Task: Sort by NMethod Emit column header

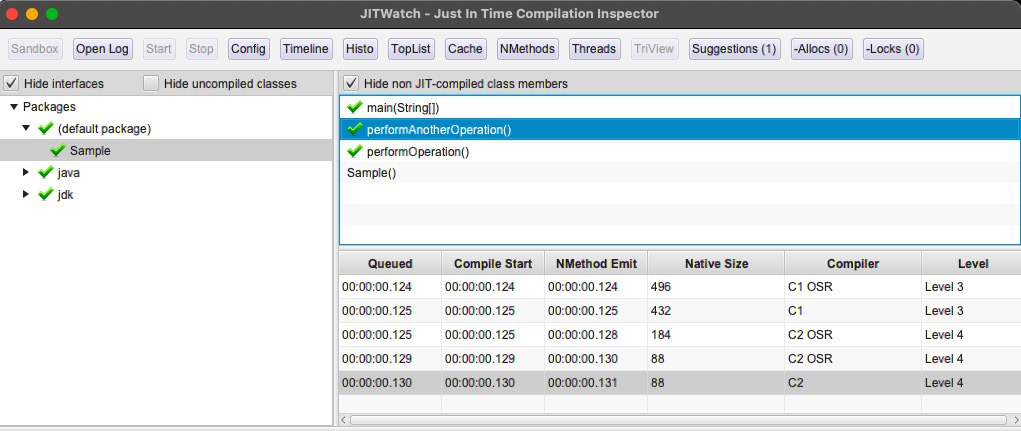Action: [x=596, y=264]
